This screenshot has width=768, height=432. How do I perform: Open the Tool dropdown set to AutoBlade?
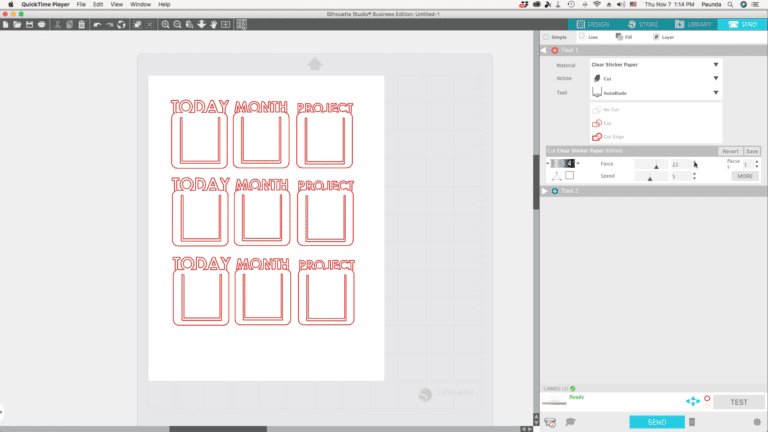[x=656, y=93]
